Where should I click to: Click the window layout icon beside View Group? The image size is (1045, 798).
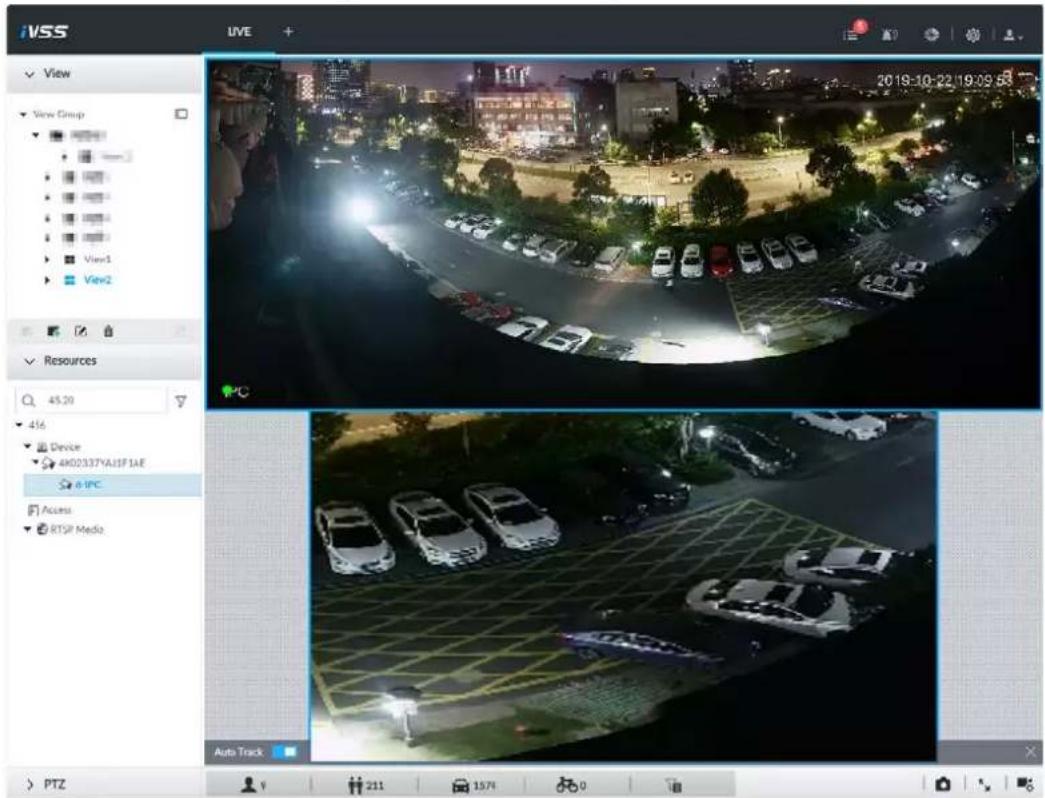tap(181, 114)
